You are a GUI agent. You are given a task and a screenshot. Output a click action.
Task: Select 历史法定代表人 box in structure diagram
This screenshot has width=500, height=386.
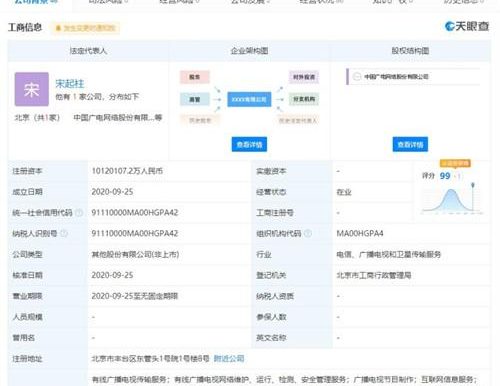coord(298,120)
